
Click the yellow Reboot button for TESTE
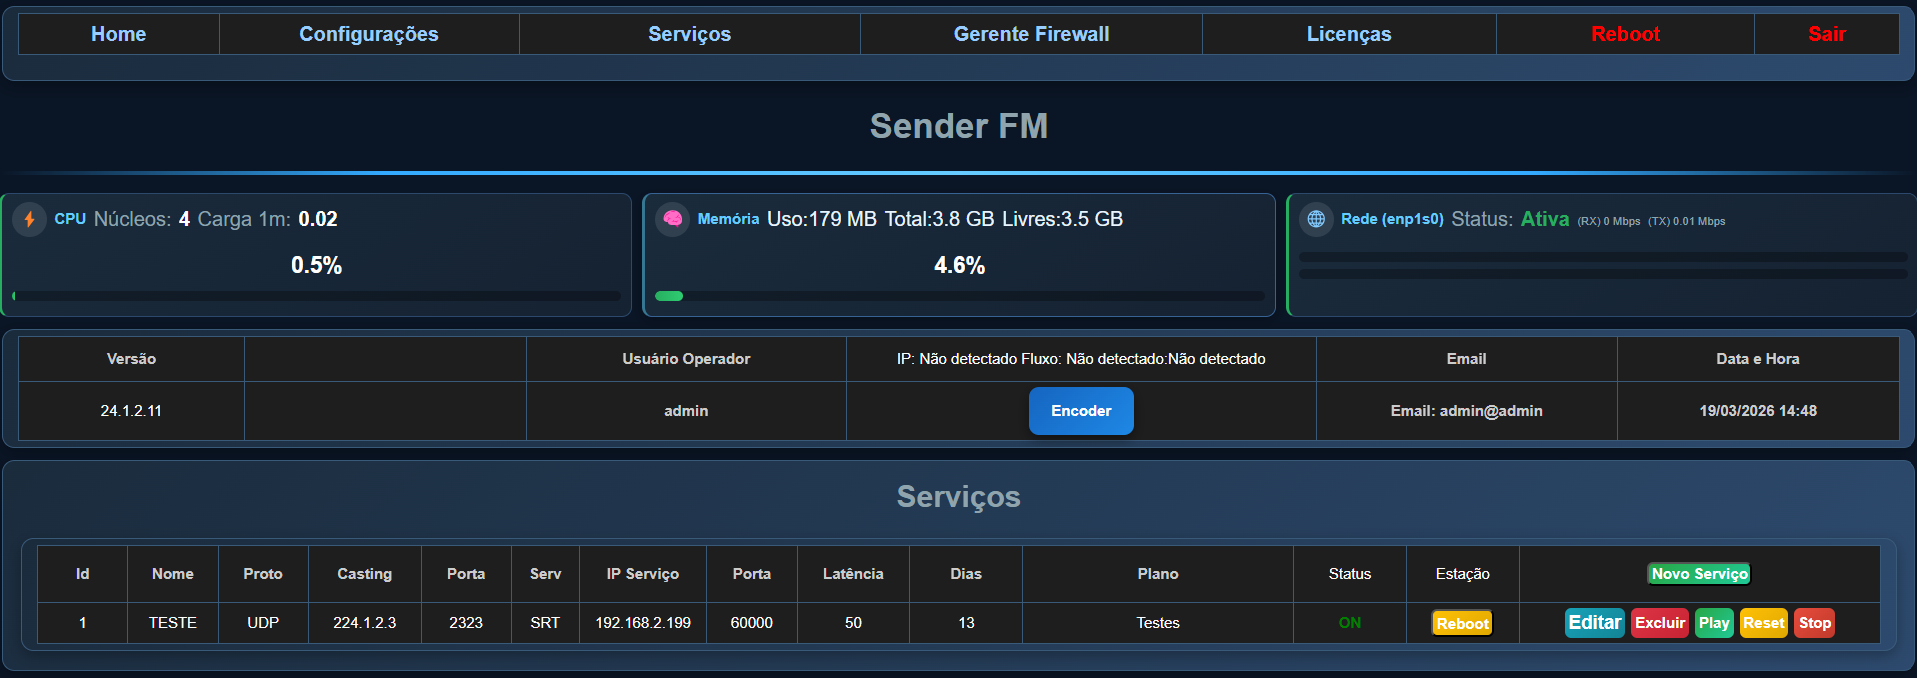point(1462,623)
